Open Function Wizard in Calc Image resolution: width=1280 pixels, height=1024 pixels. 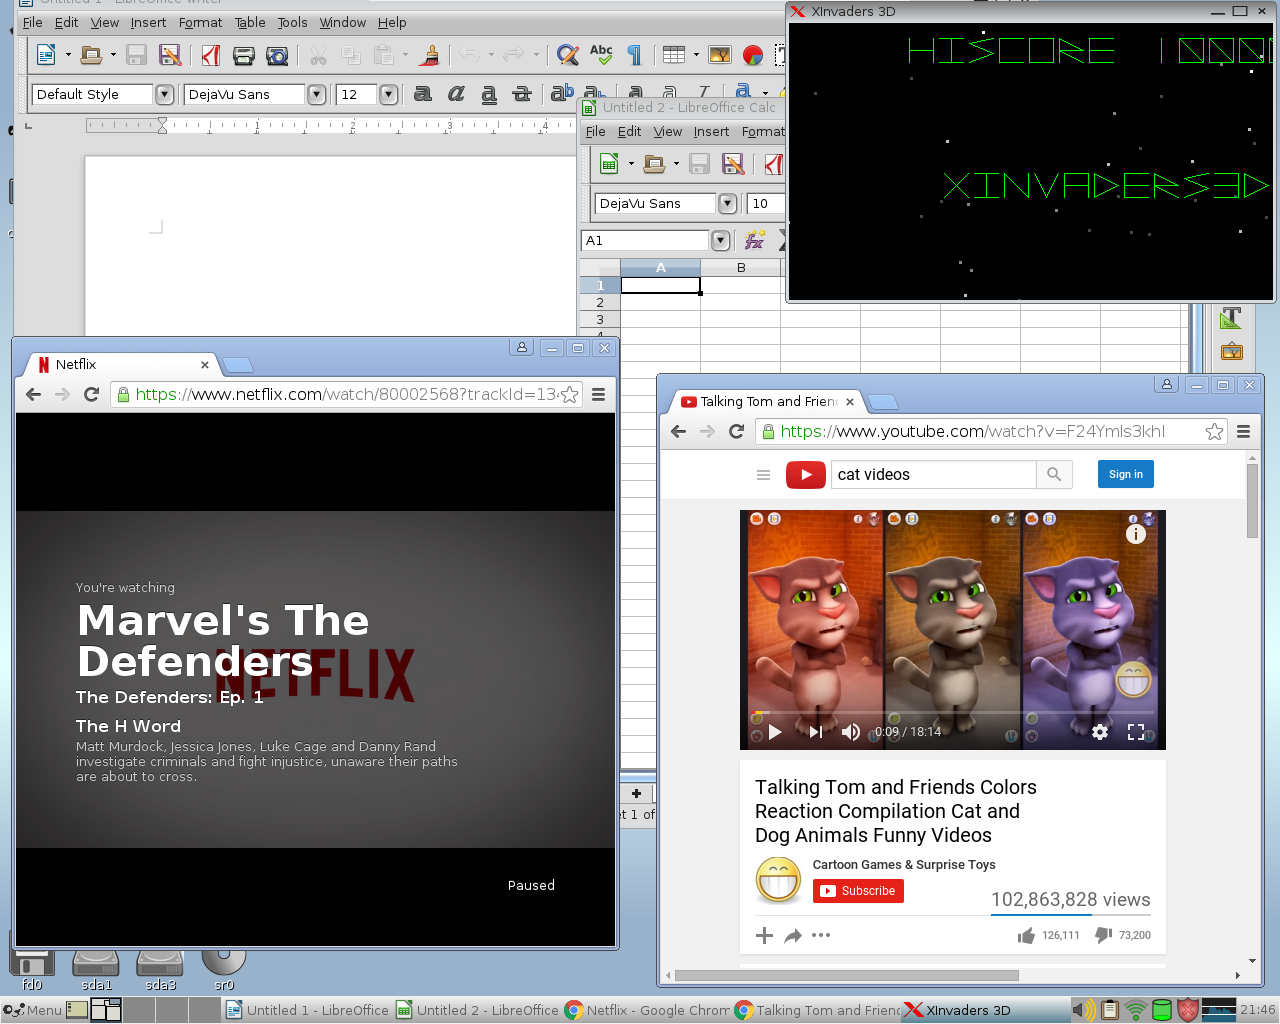pyautogui.click(x=754, y=240)
